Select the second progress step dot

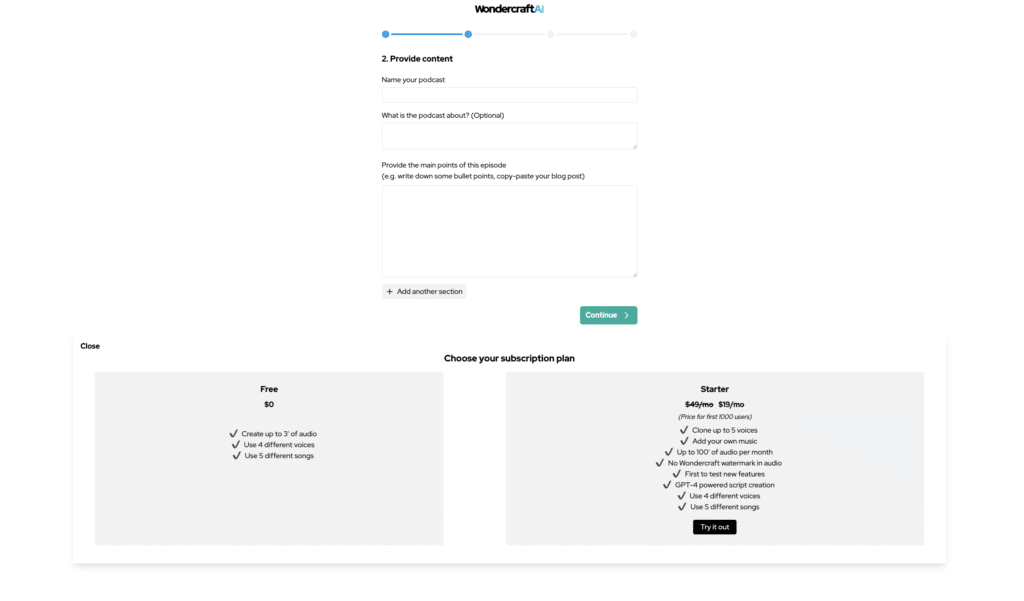tap(468, 34)
